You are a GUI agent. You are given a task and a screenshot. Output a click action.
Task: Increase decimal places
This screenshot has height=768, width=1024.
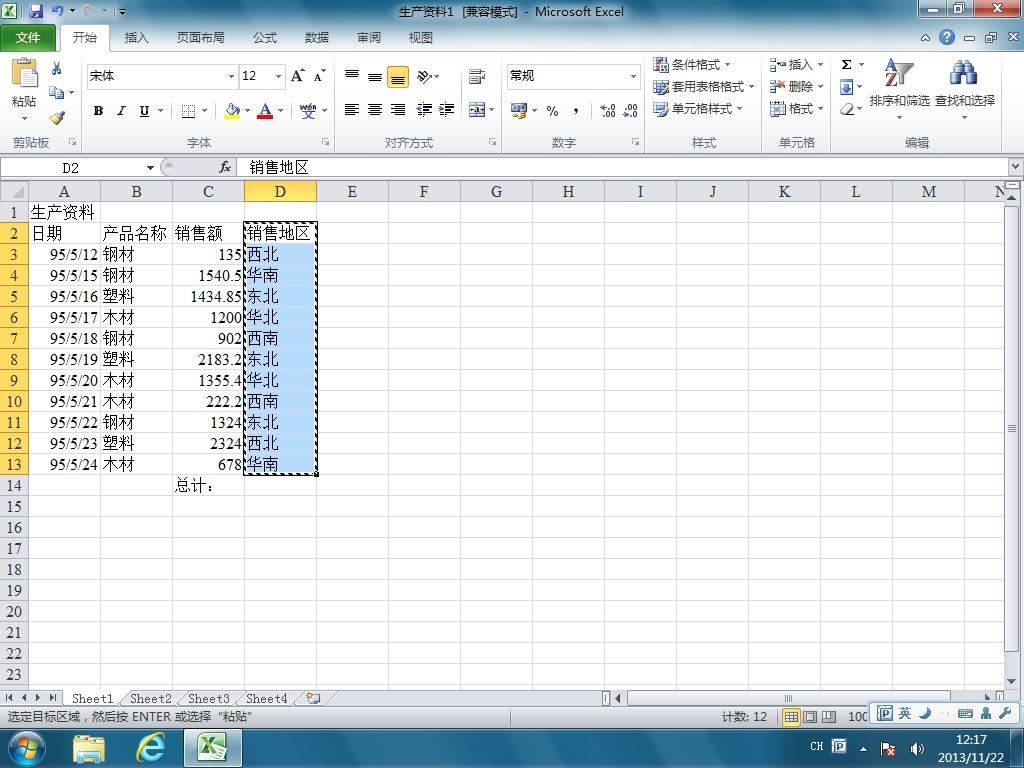pos(607,110)
